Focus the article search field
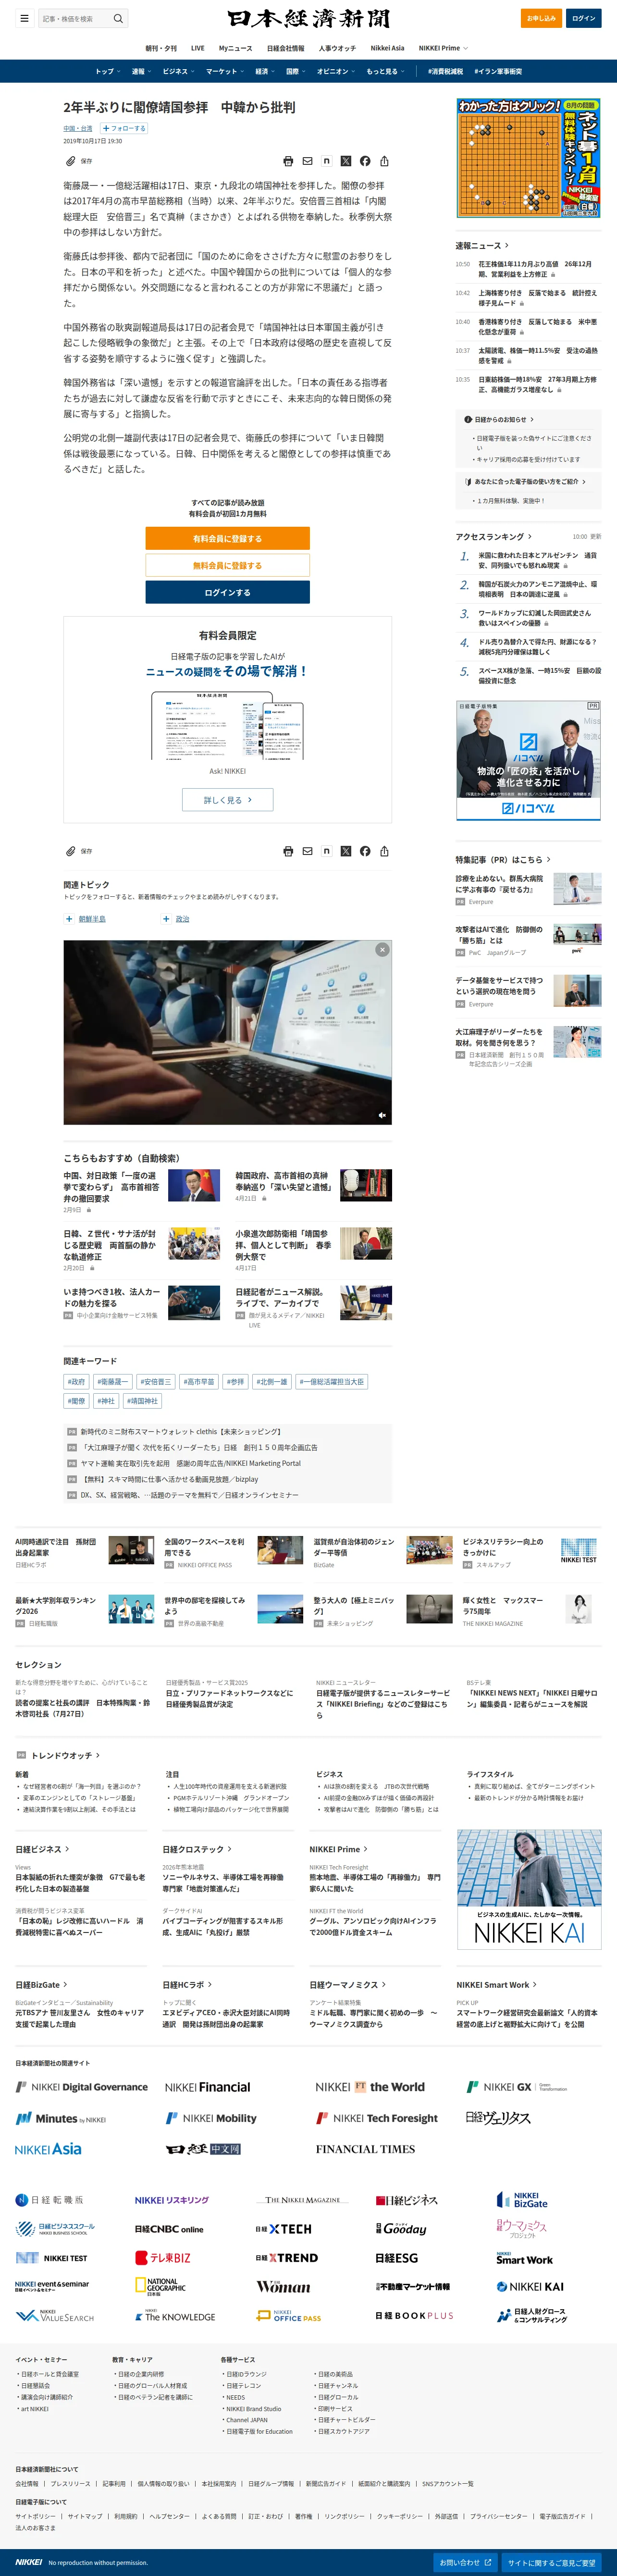 pyautogui.click(x=75, y=18)
